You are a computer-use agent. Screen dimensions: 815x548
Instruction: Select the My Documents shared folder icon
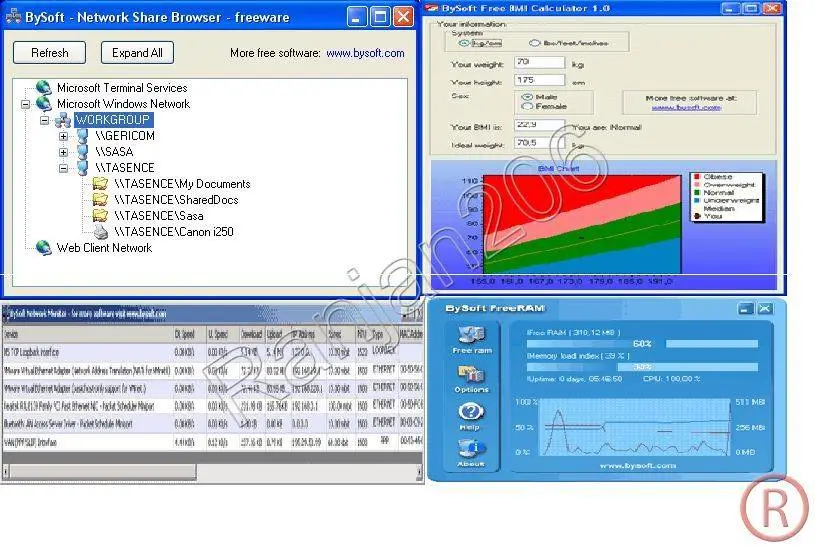(x=100, y=184)
